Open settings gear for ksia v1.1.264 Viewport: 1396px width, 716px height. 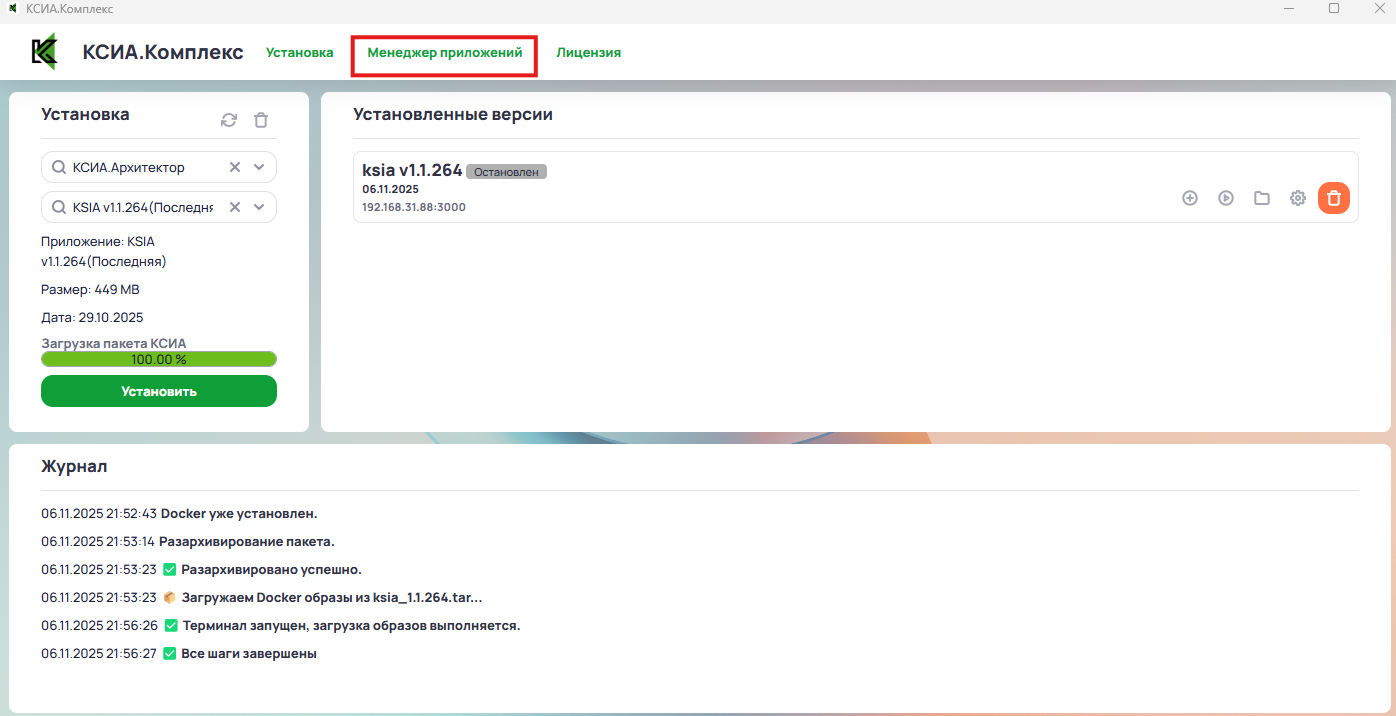click(1298, 198)
